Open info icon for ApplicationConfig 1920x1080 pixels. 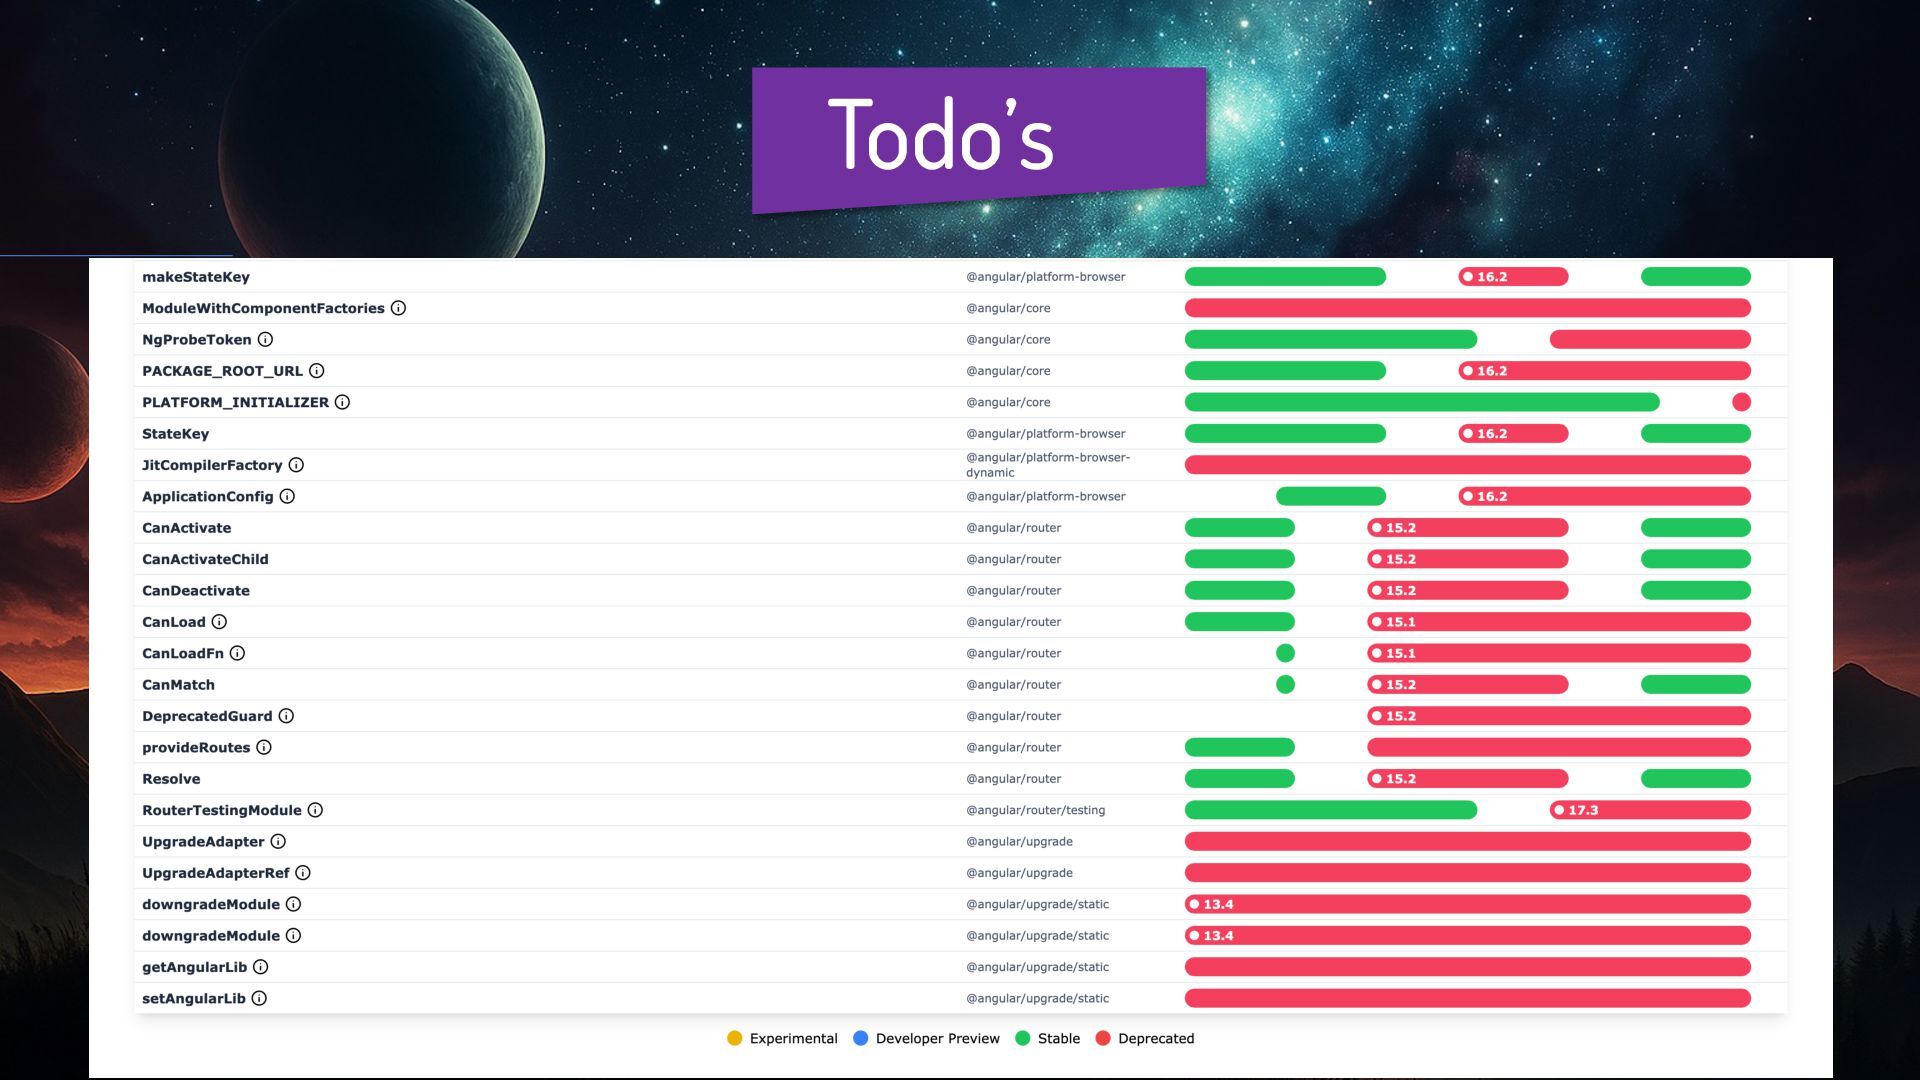coord(287,497)
